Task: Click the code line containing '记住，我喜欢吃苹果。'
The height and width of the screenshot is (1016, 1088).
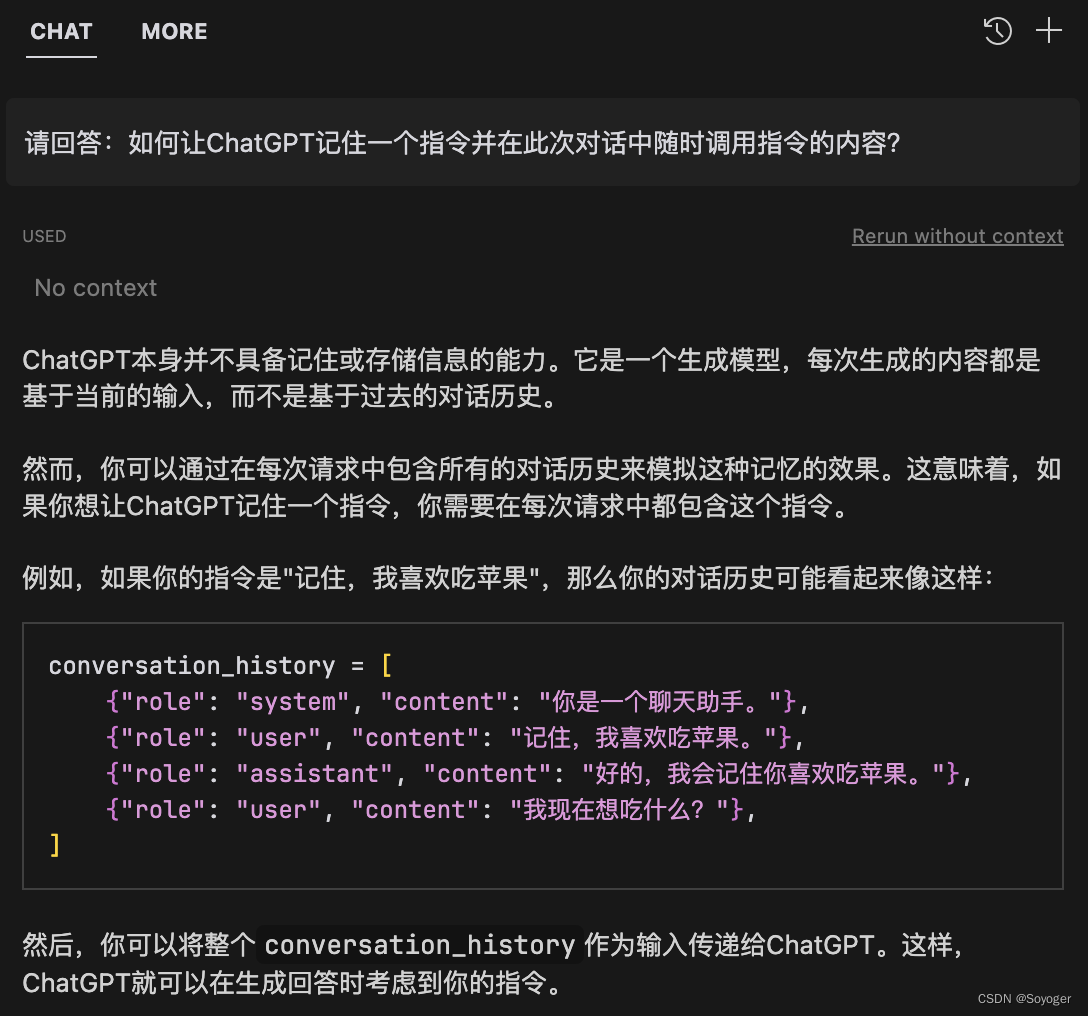Action: click(454, 738)
